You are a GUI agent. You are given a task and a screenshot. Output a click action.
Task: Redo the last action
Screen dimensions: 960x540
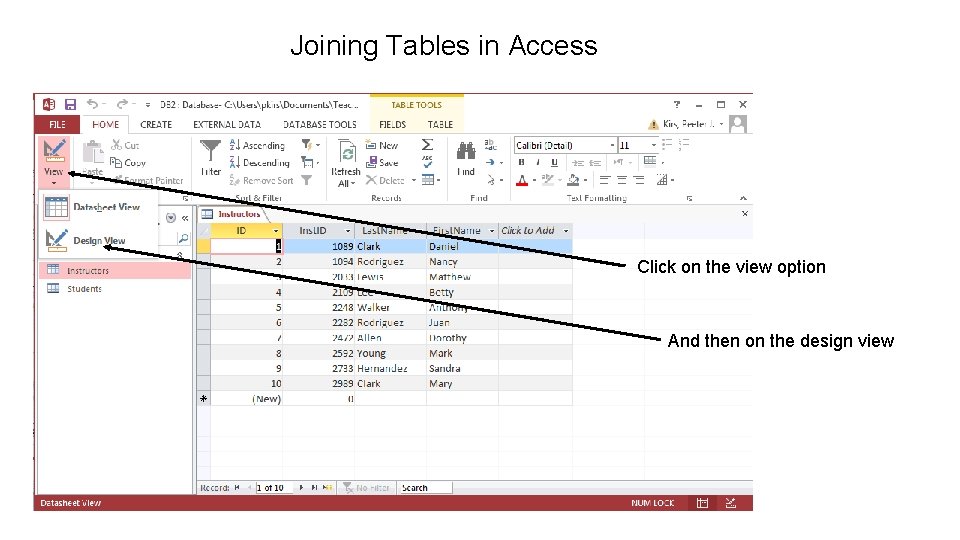click(x=122, y=104)
